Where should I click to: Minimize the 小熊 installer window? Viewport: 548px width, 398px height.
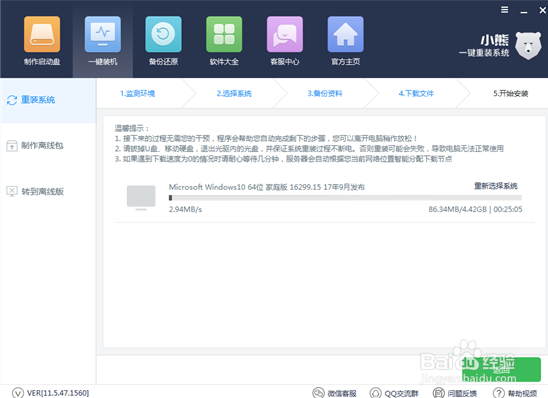[x=524, y=12]
